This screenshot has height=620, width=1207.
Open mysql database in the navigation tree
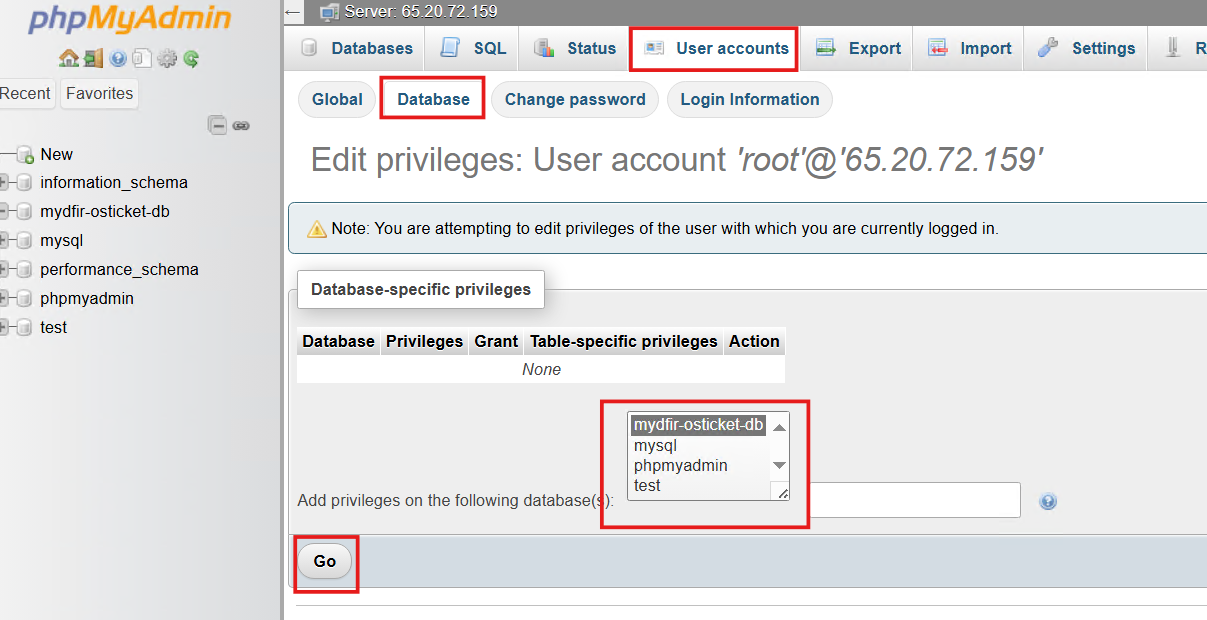(62, 241)
